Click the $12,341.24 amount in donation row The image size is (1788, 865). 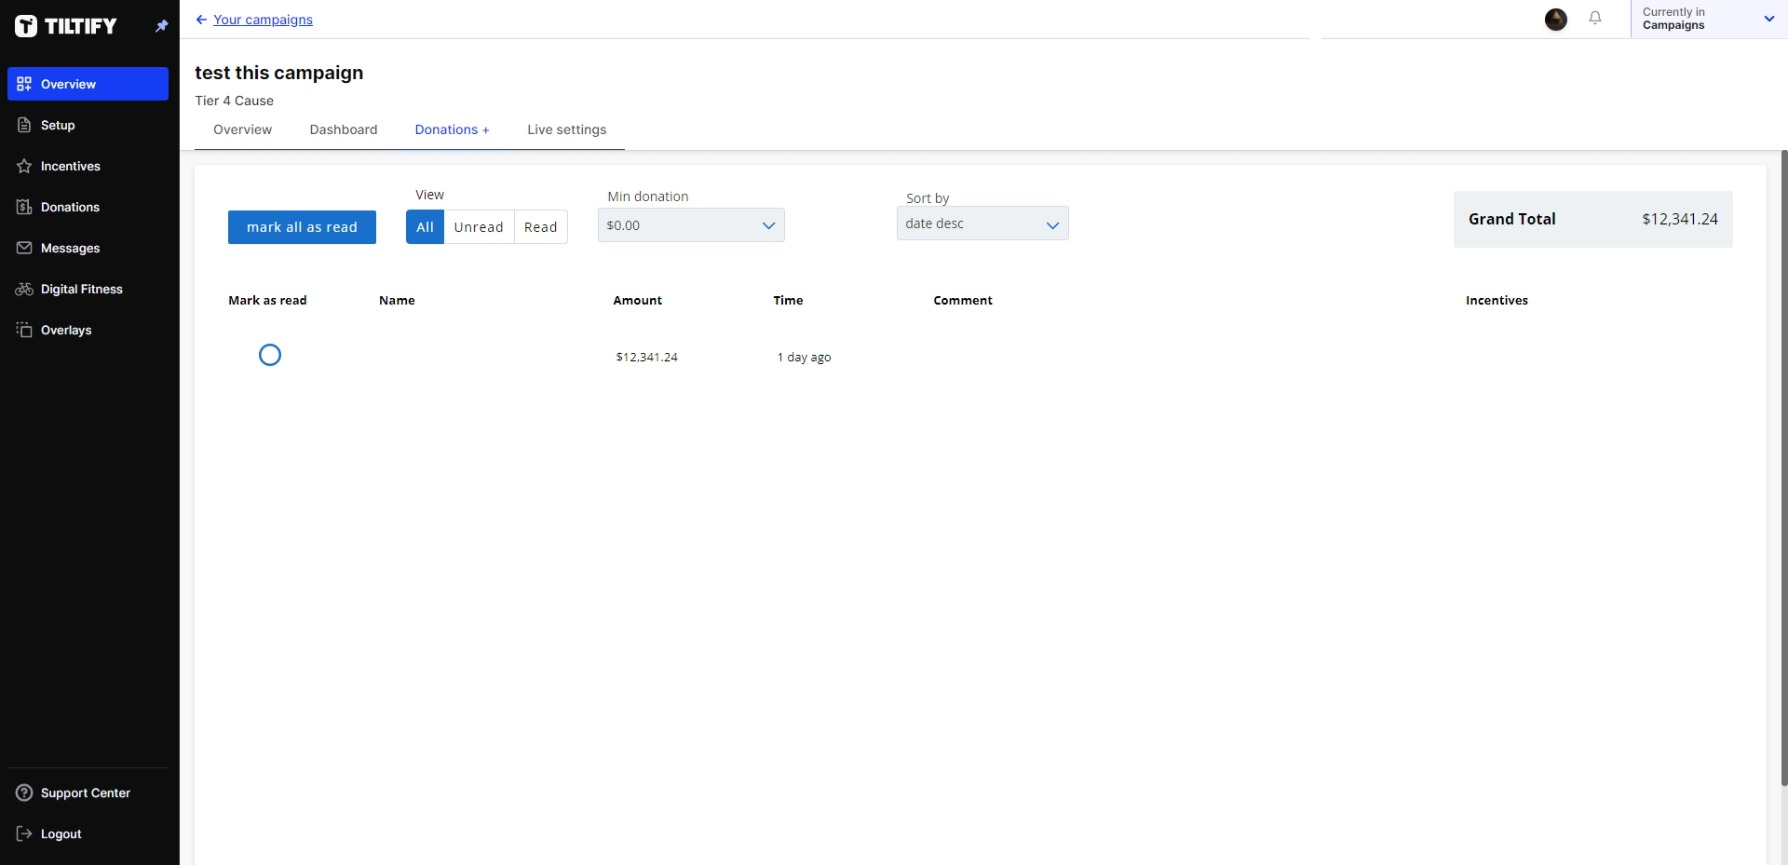pyautogui.click(x=647, y=357)
